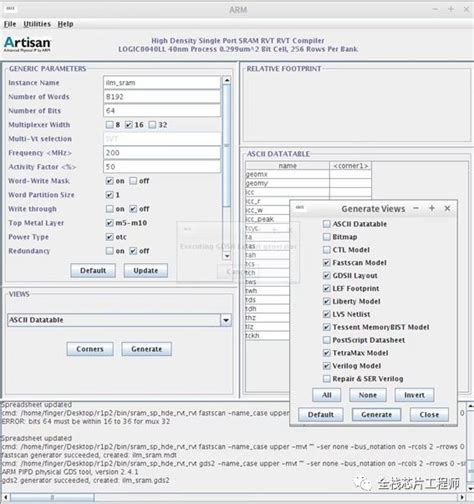Click Default button in Generate Views
The height and width of the screenshot is (504, 474).
(321, 415)
